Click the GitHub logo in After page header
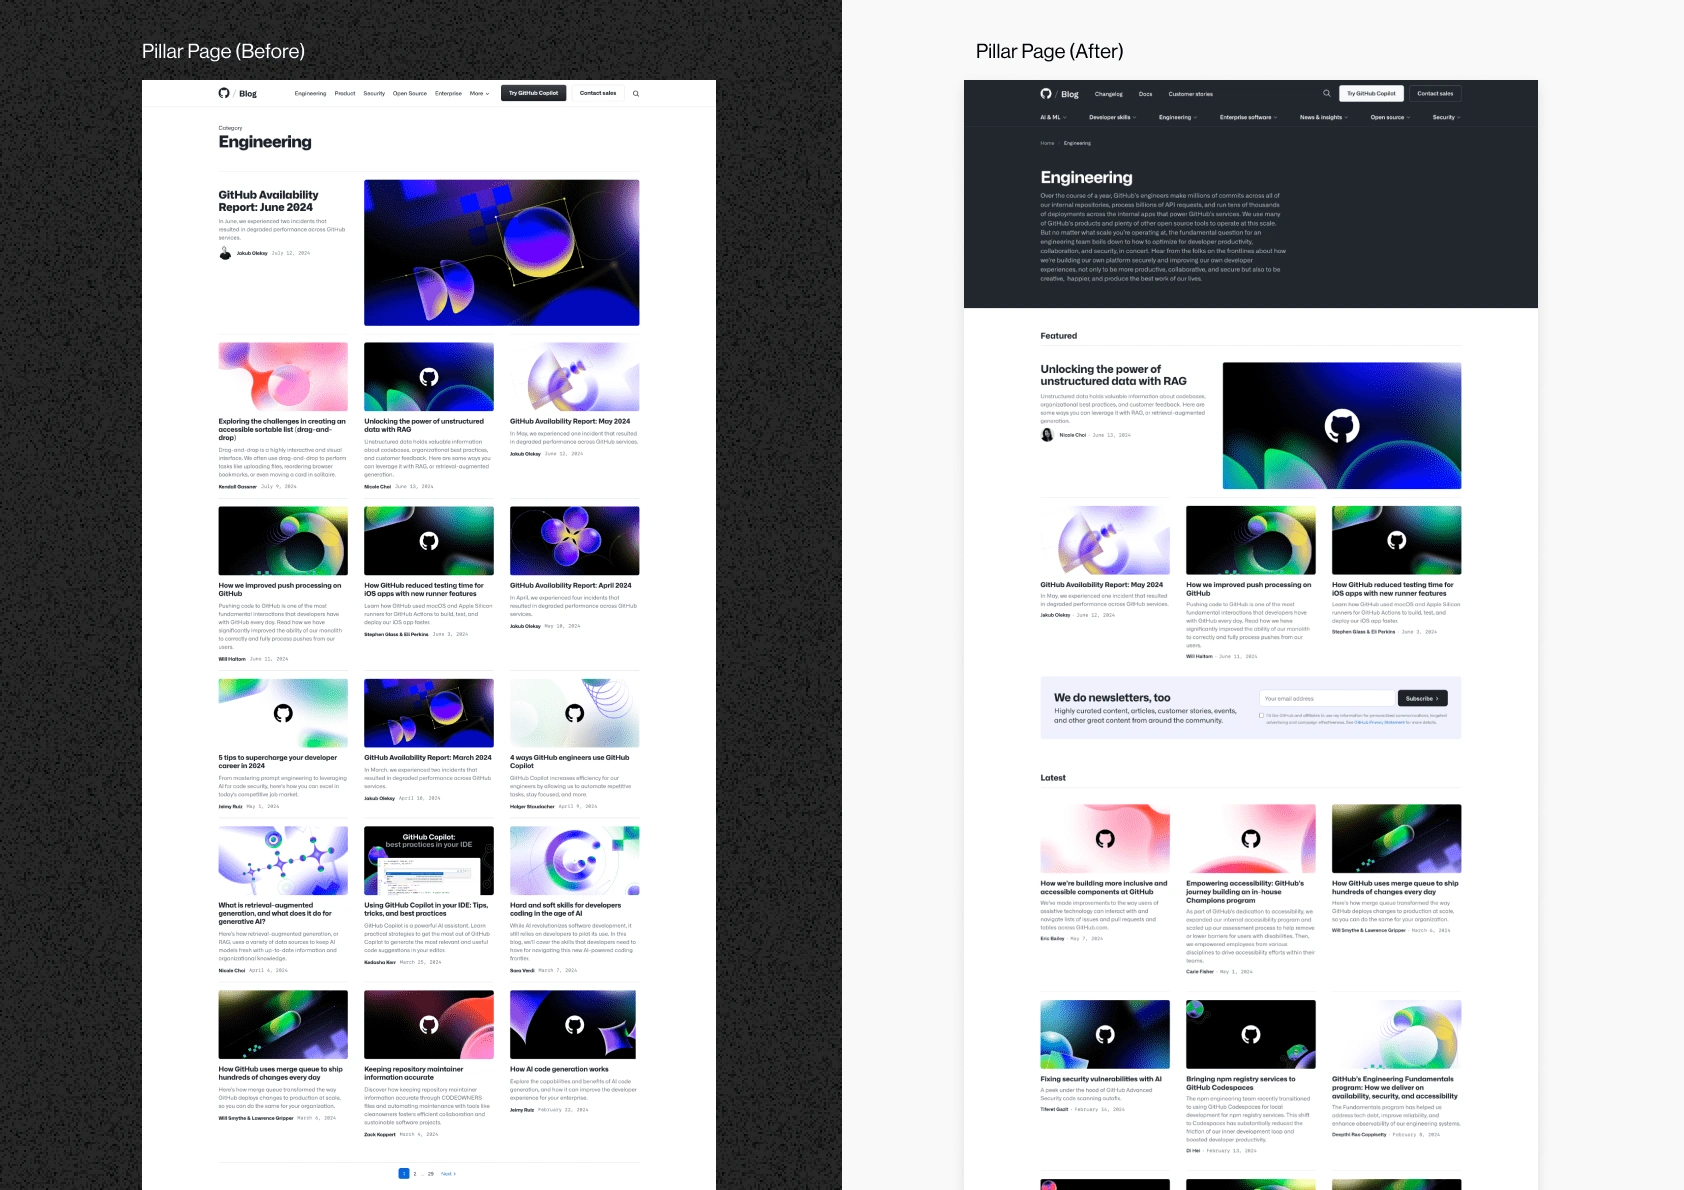Screen dimensions: 1684x1190 click(x=1046, y=94)
